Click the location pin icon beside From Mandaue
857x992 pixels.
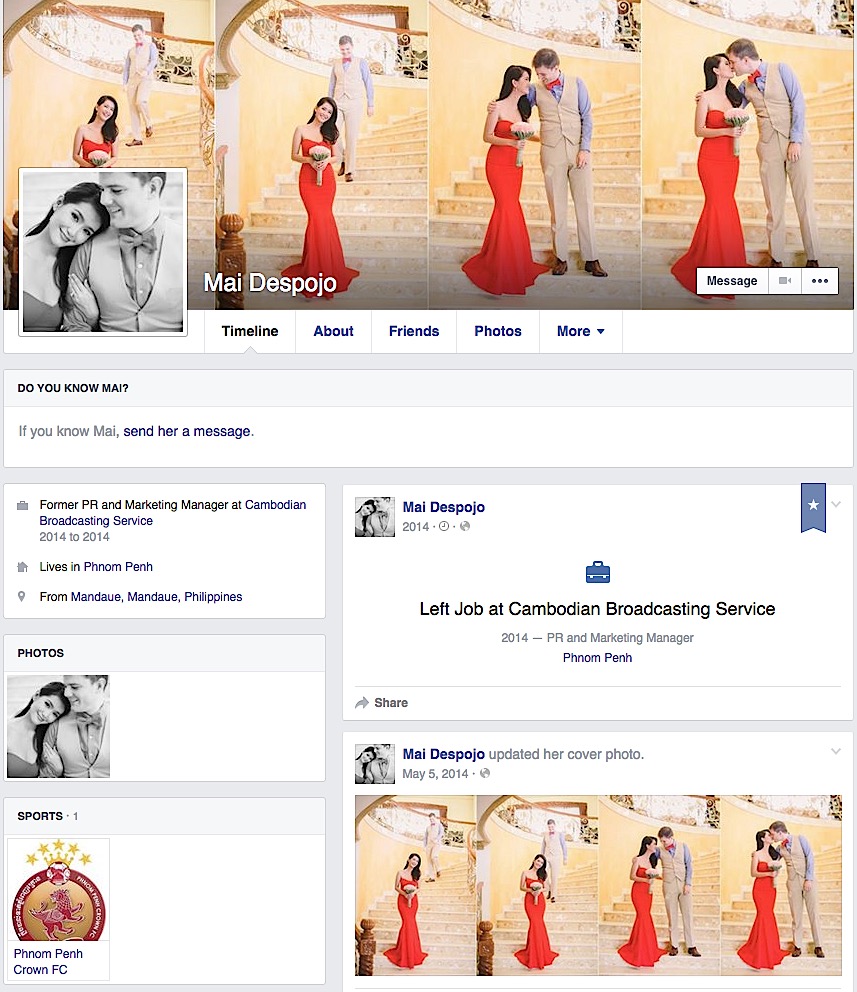click(22, 597)
